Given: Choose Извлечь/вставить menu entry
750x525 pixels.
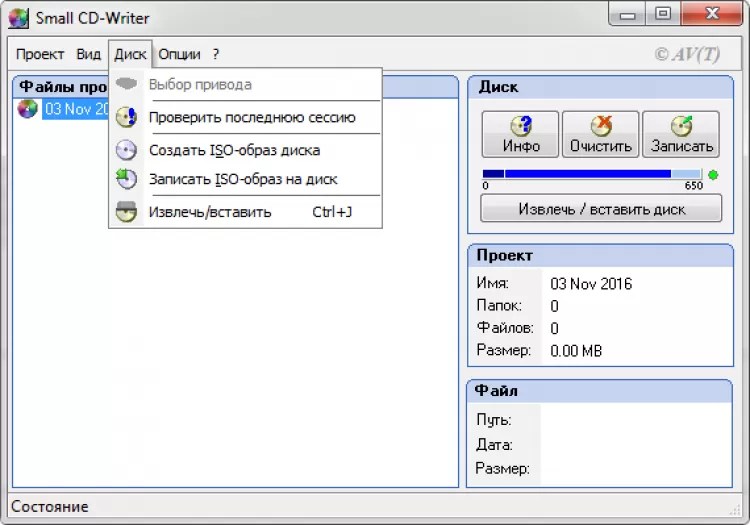Looking at the screenshot, I should pyautogui.click(x=245, y=211).
